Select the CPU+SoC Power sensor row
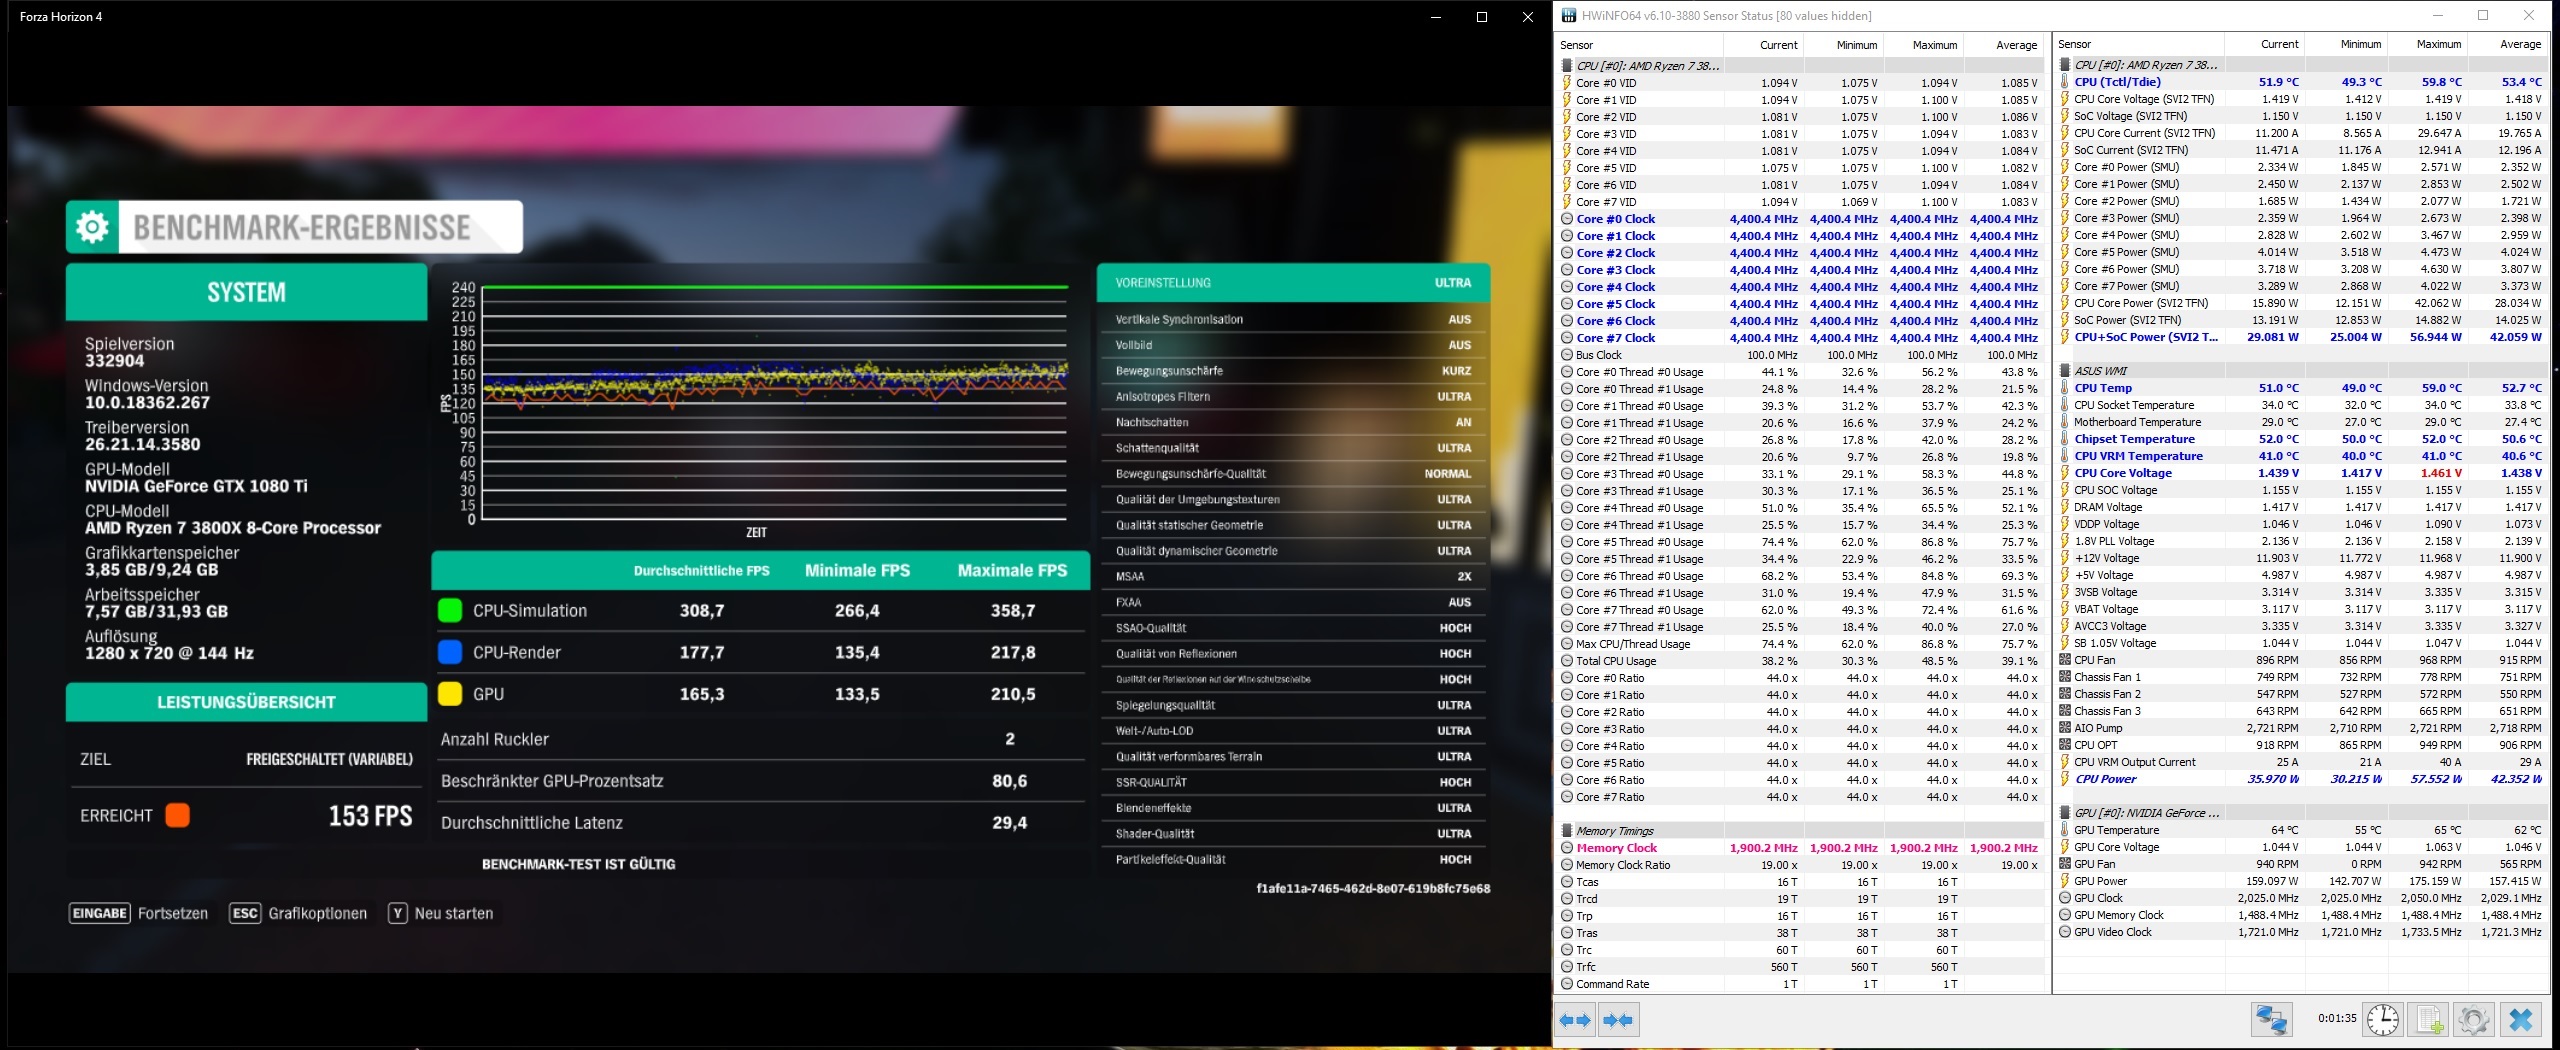 tap(2302, 337)
